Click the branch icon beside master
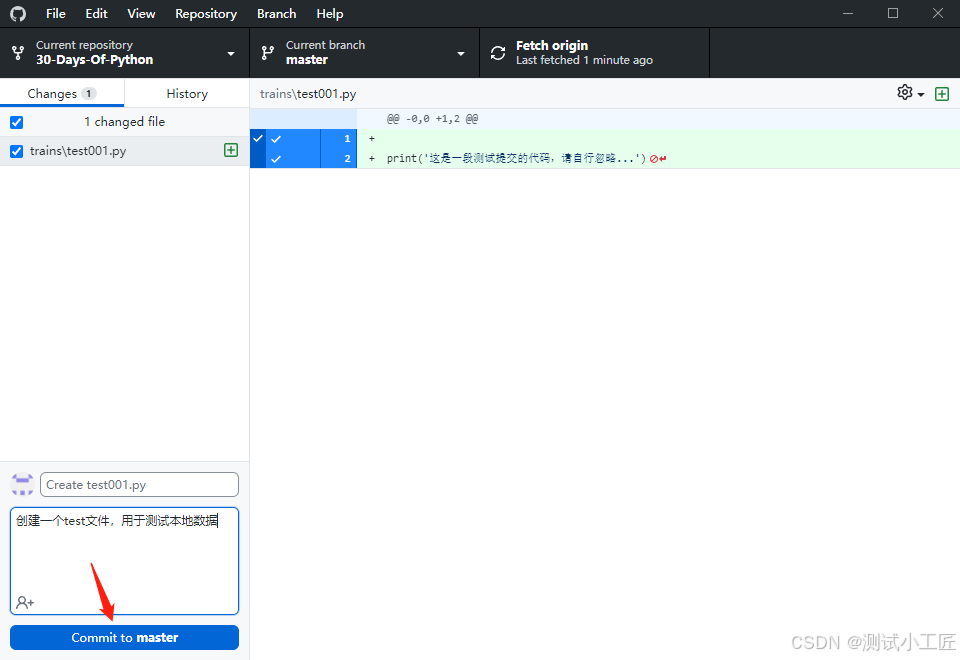Viewport: 960px width, 660px height. [268, 53]
